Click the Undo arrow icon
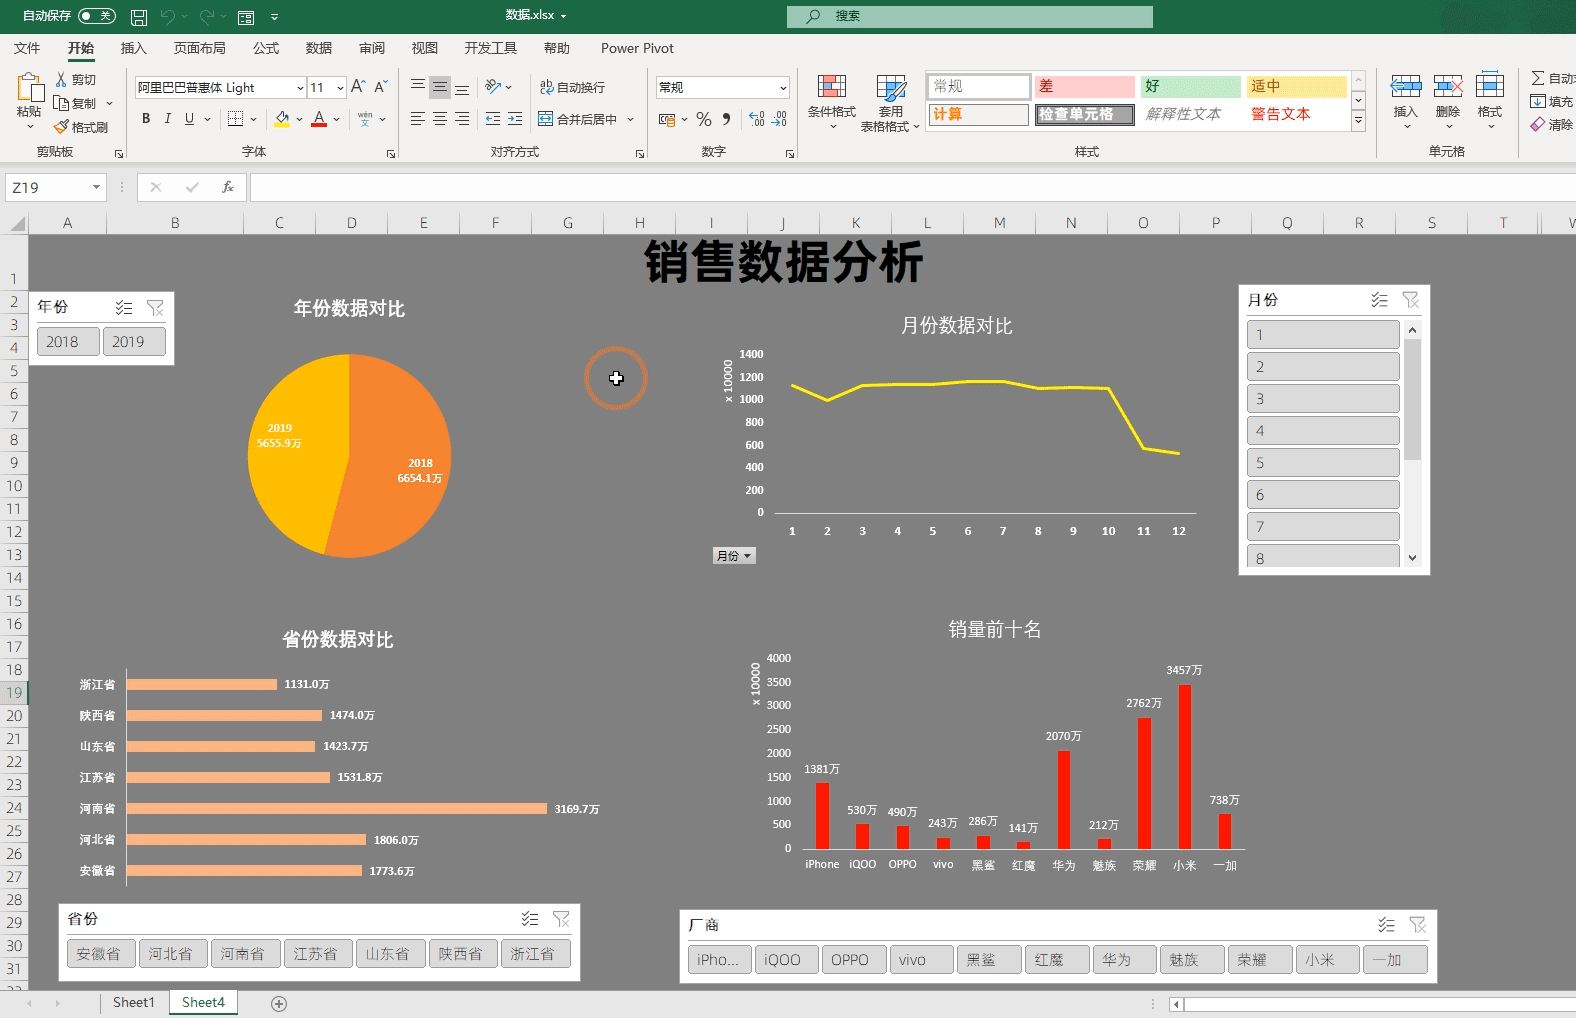This screenshot has height=1018, width=1576. pos(167,17)
